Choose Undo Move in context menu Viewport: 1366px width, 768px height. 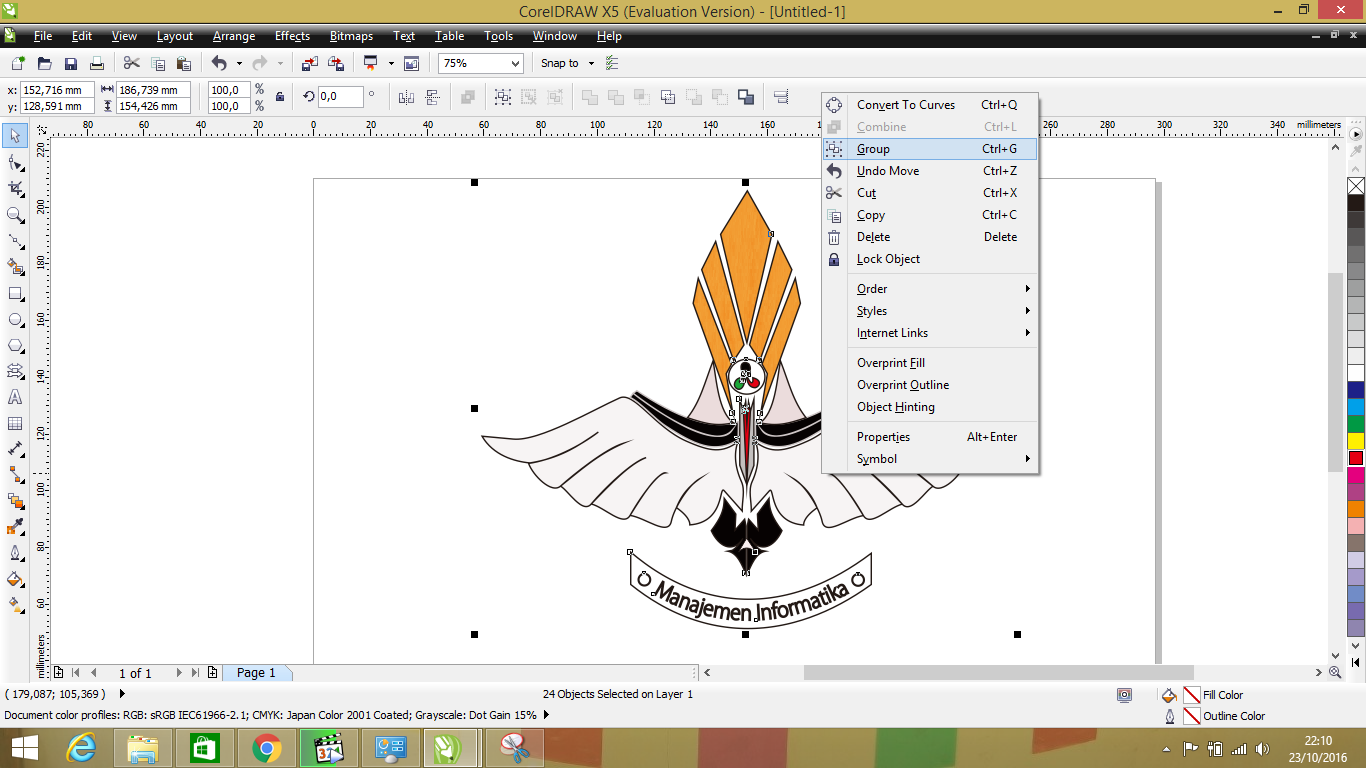[930, 171]
